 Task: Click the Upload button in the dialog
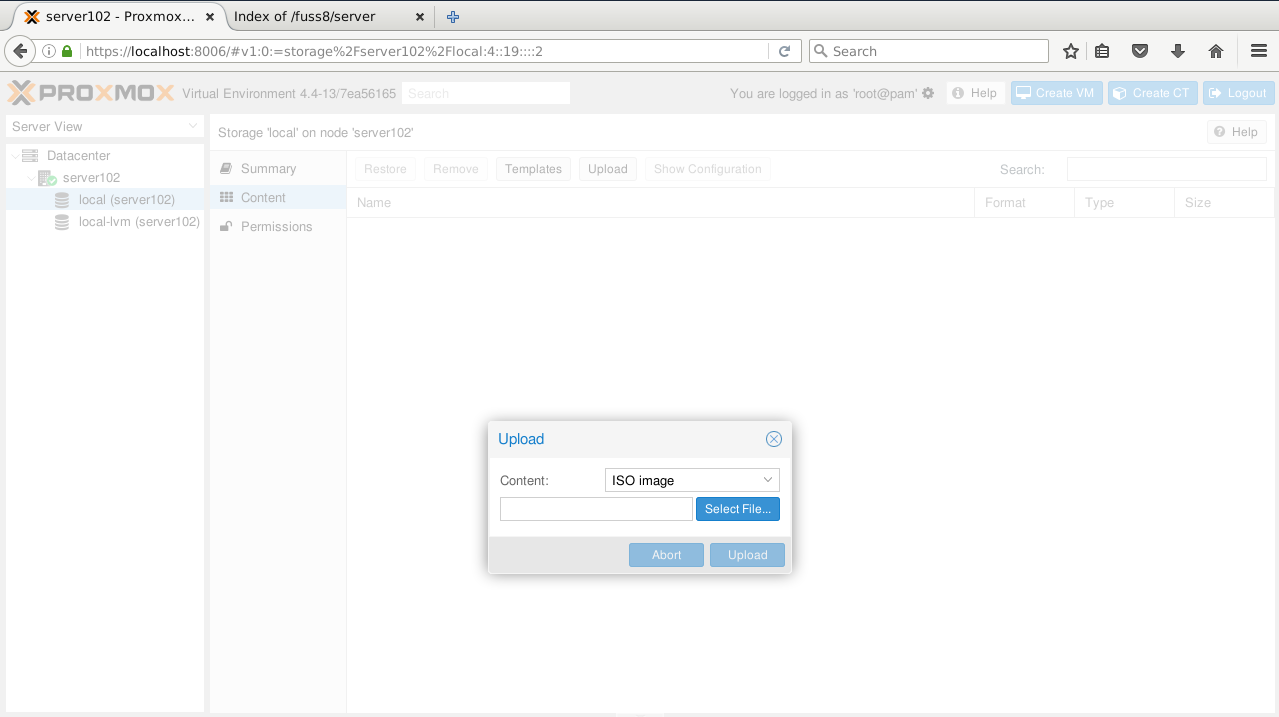(747, 555)
